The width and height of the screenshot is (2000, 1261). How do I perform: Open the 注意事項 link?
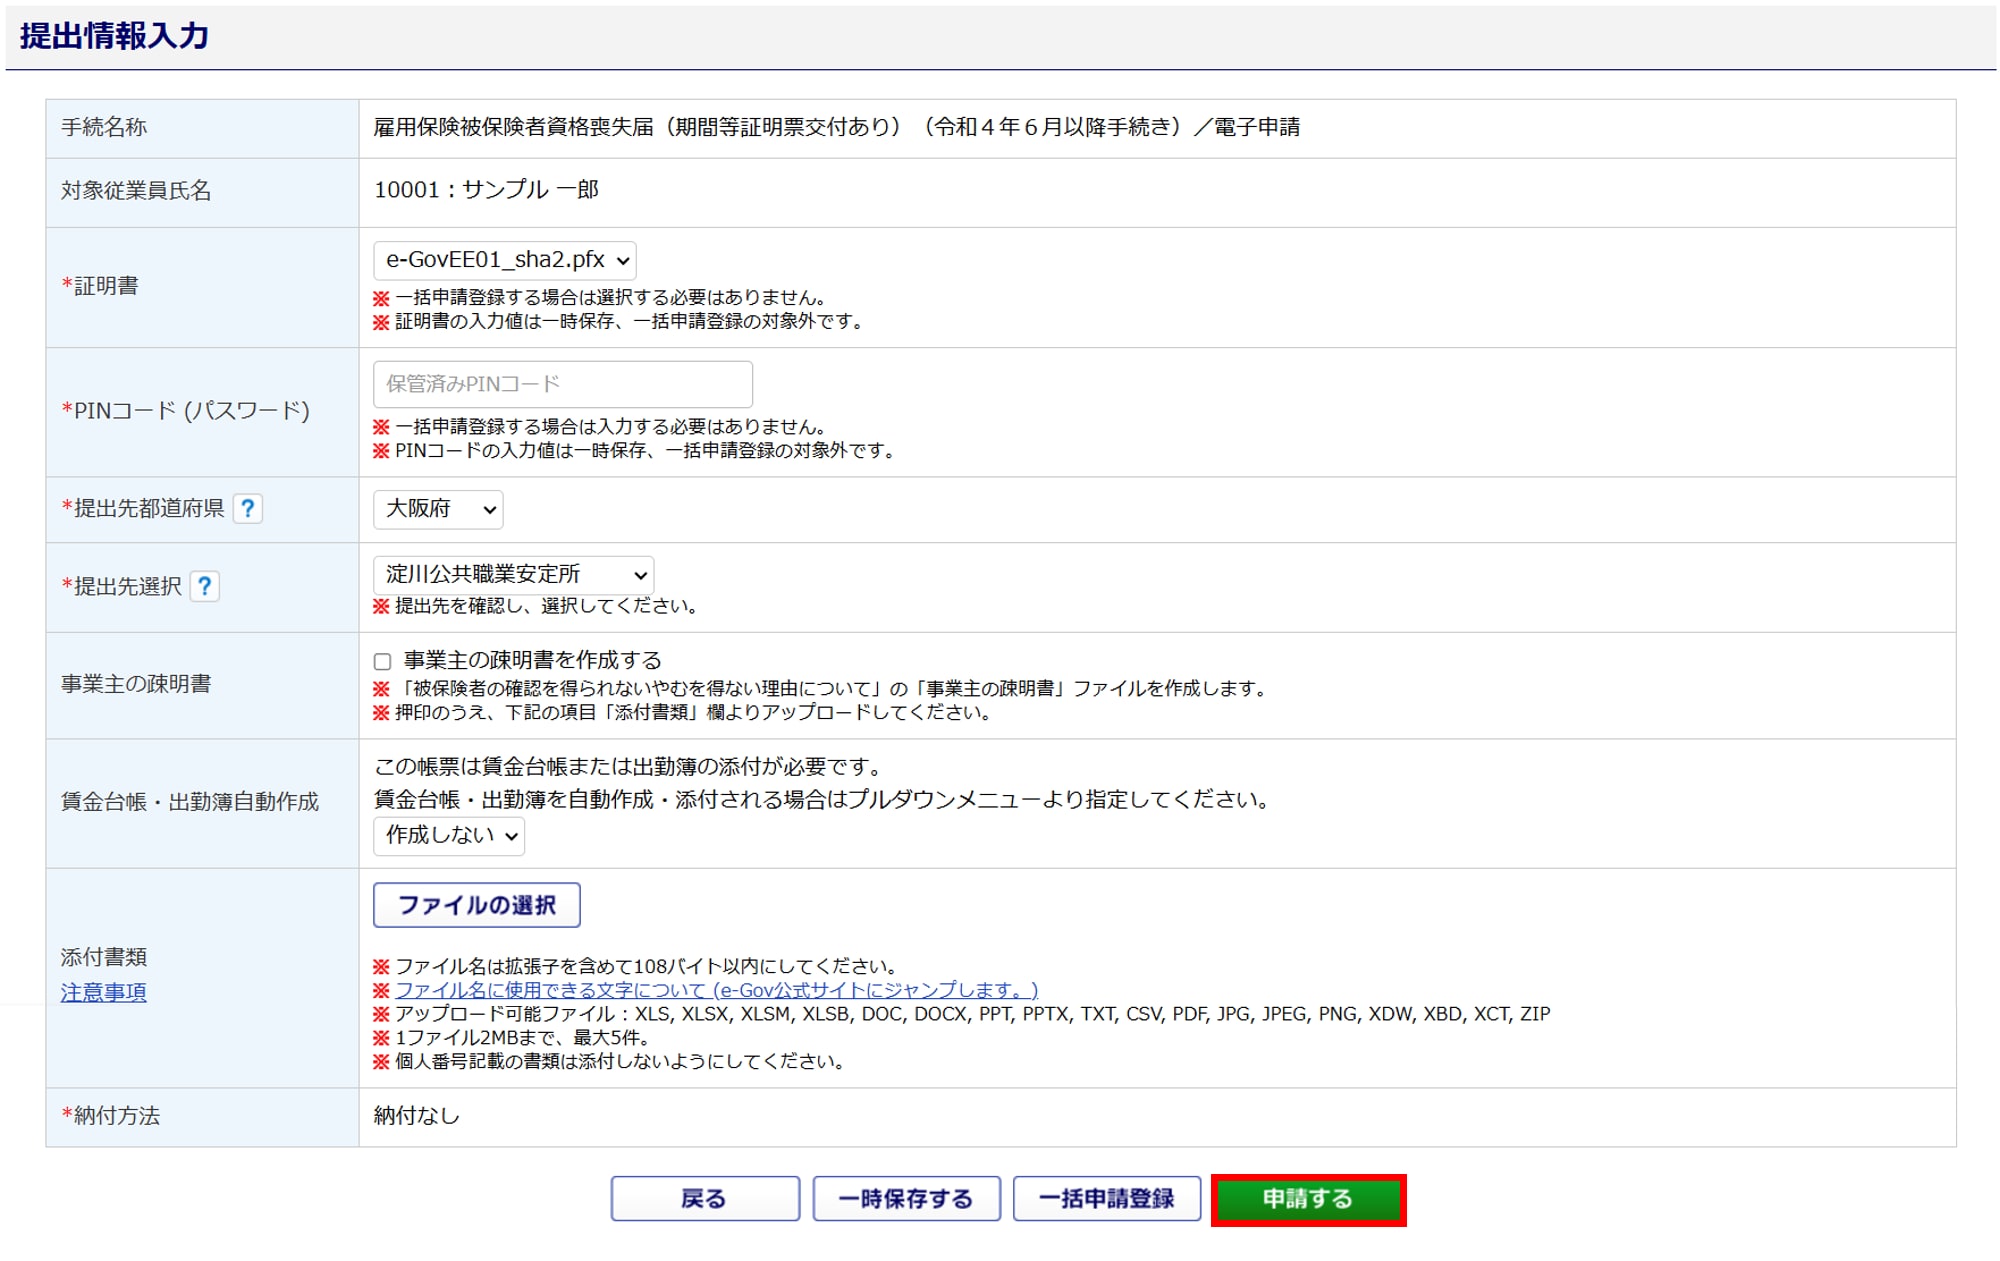coord(104,992)
